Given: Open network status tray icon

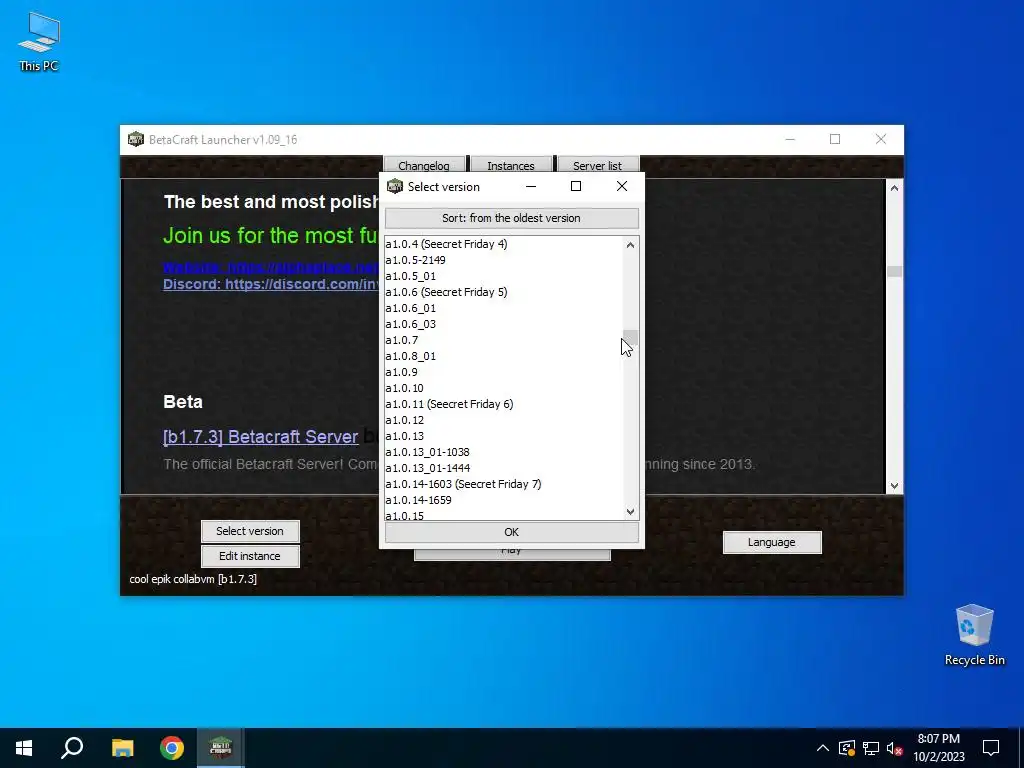Looking at the screenshot, I should [x=871, y=748].
